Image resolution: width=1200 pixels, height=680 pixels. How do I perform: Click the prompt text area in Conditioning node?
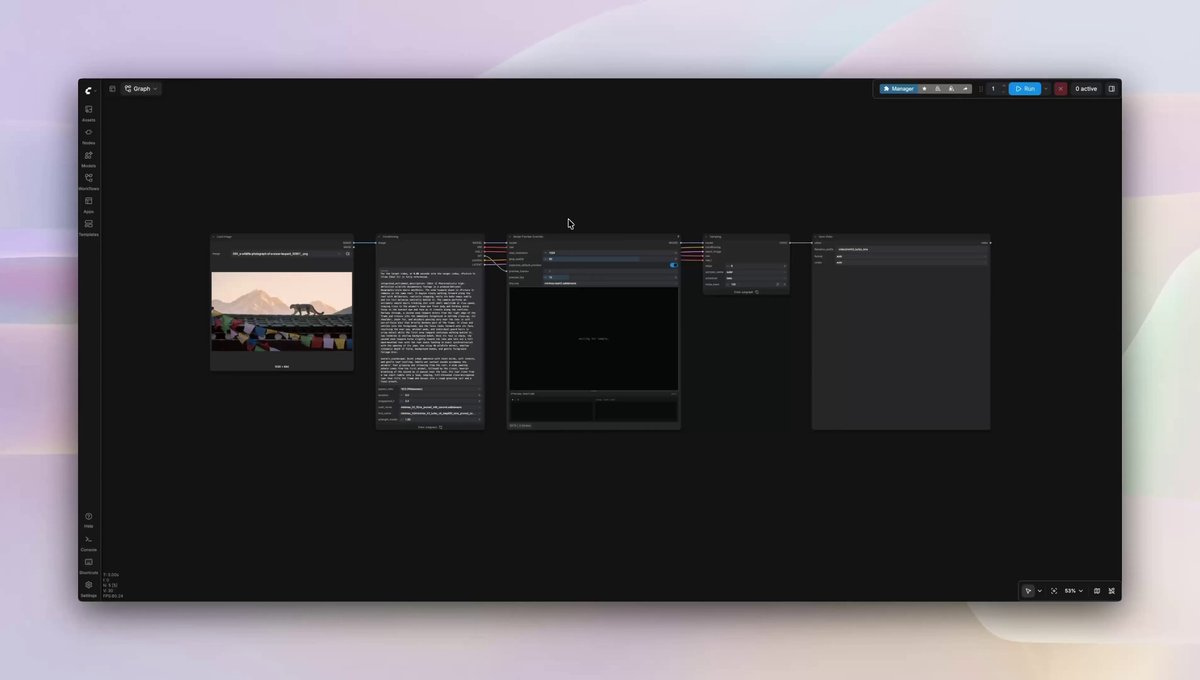point(430,326)
